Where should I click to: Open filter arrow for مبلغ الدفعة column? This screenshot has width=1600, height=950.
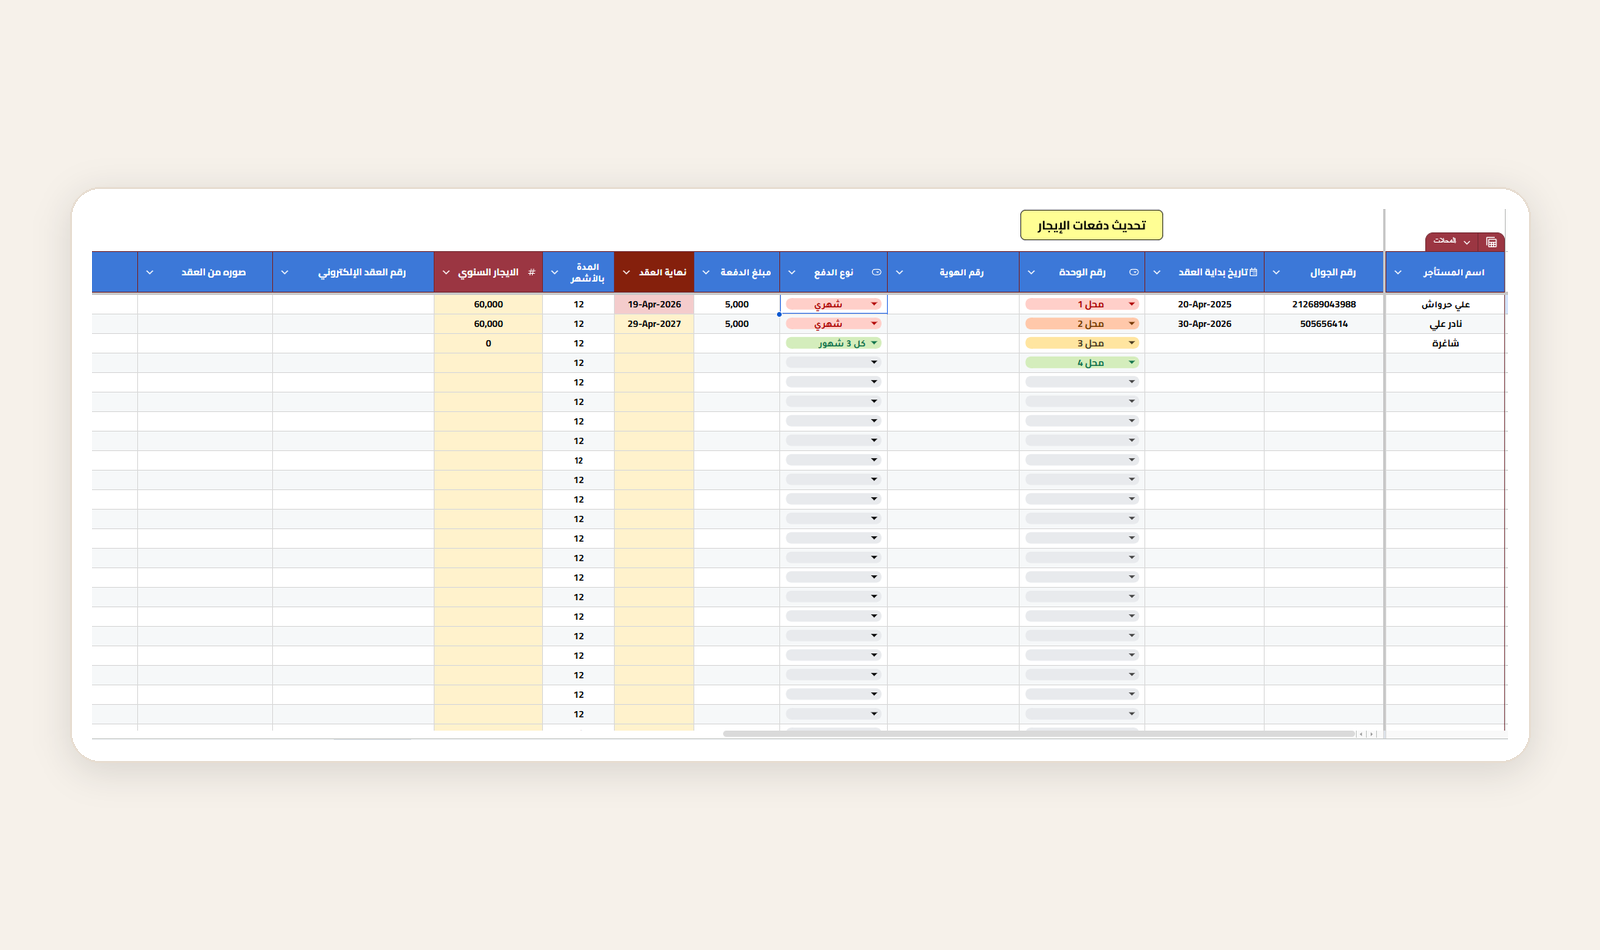coord(706,272)
